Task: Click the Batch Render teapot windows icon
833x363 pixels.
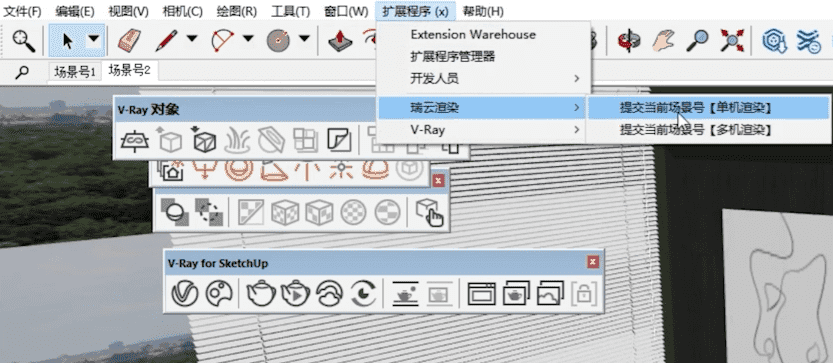Action: click(516, 293)
